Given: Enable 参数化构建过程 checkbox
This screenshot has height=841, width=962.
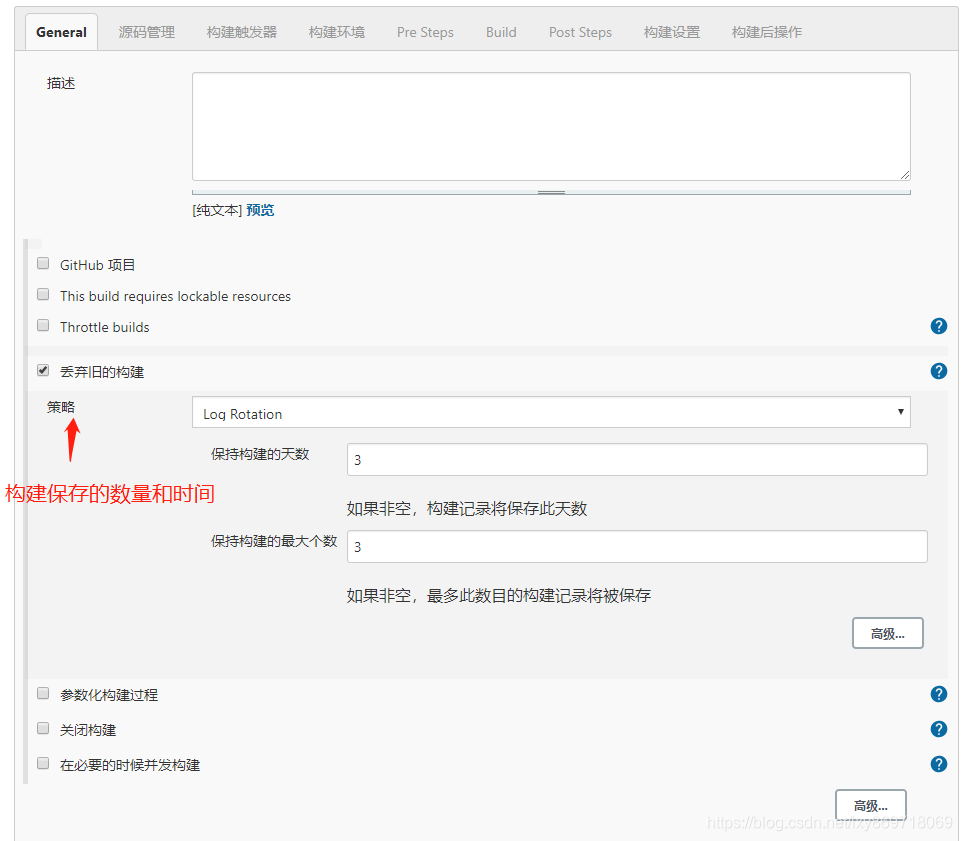Looking at the screenshot, I should [43, 694].
